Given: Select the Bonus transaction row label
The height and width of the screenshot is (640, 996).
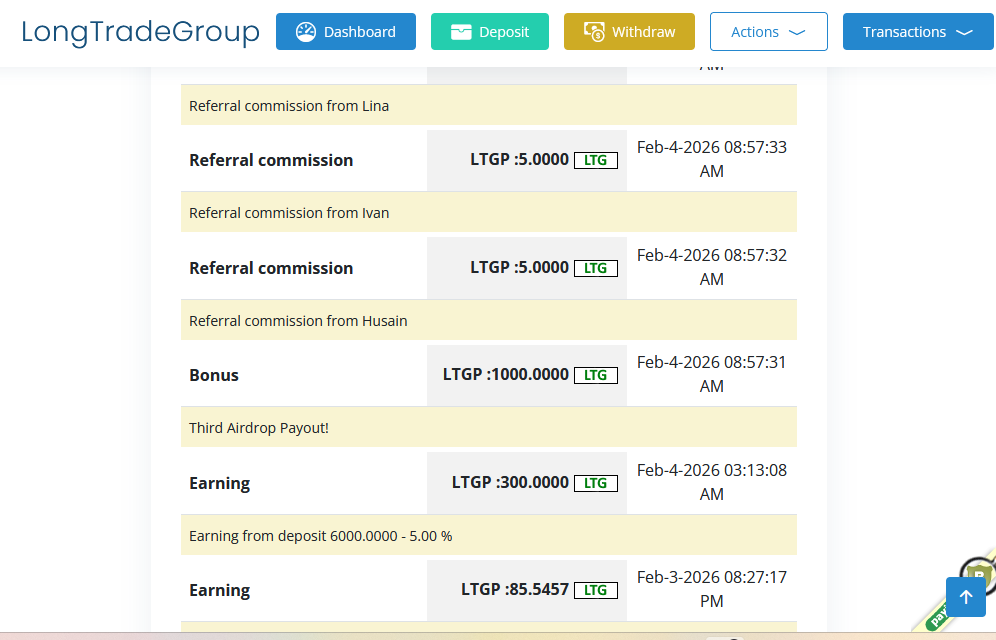Looking at the screenshot, I should [214, 375].
